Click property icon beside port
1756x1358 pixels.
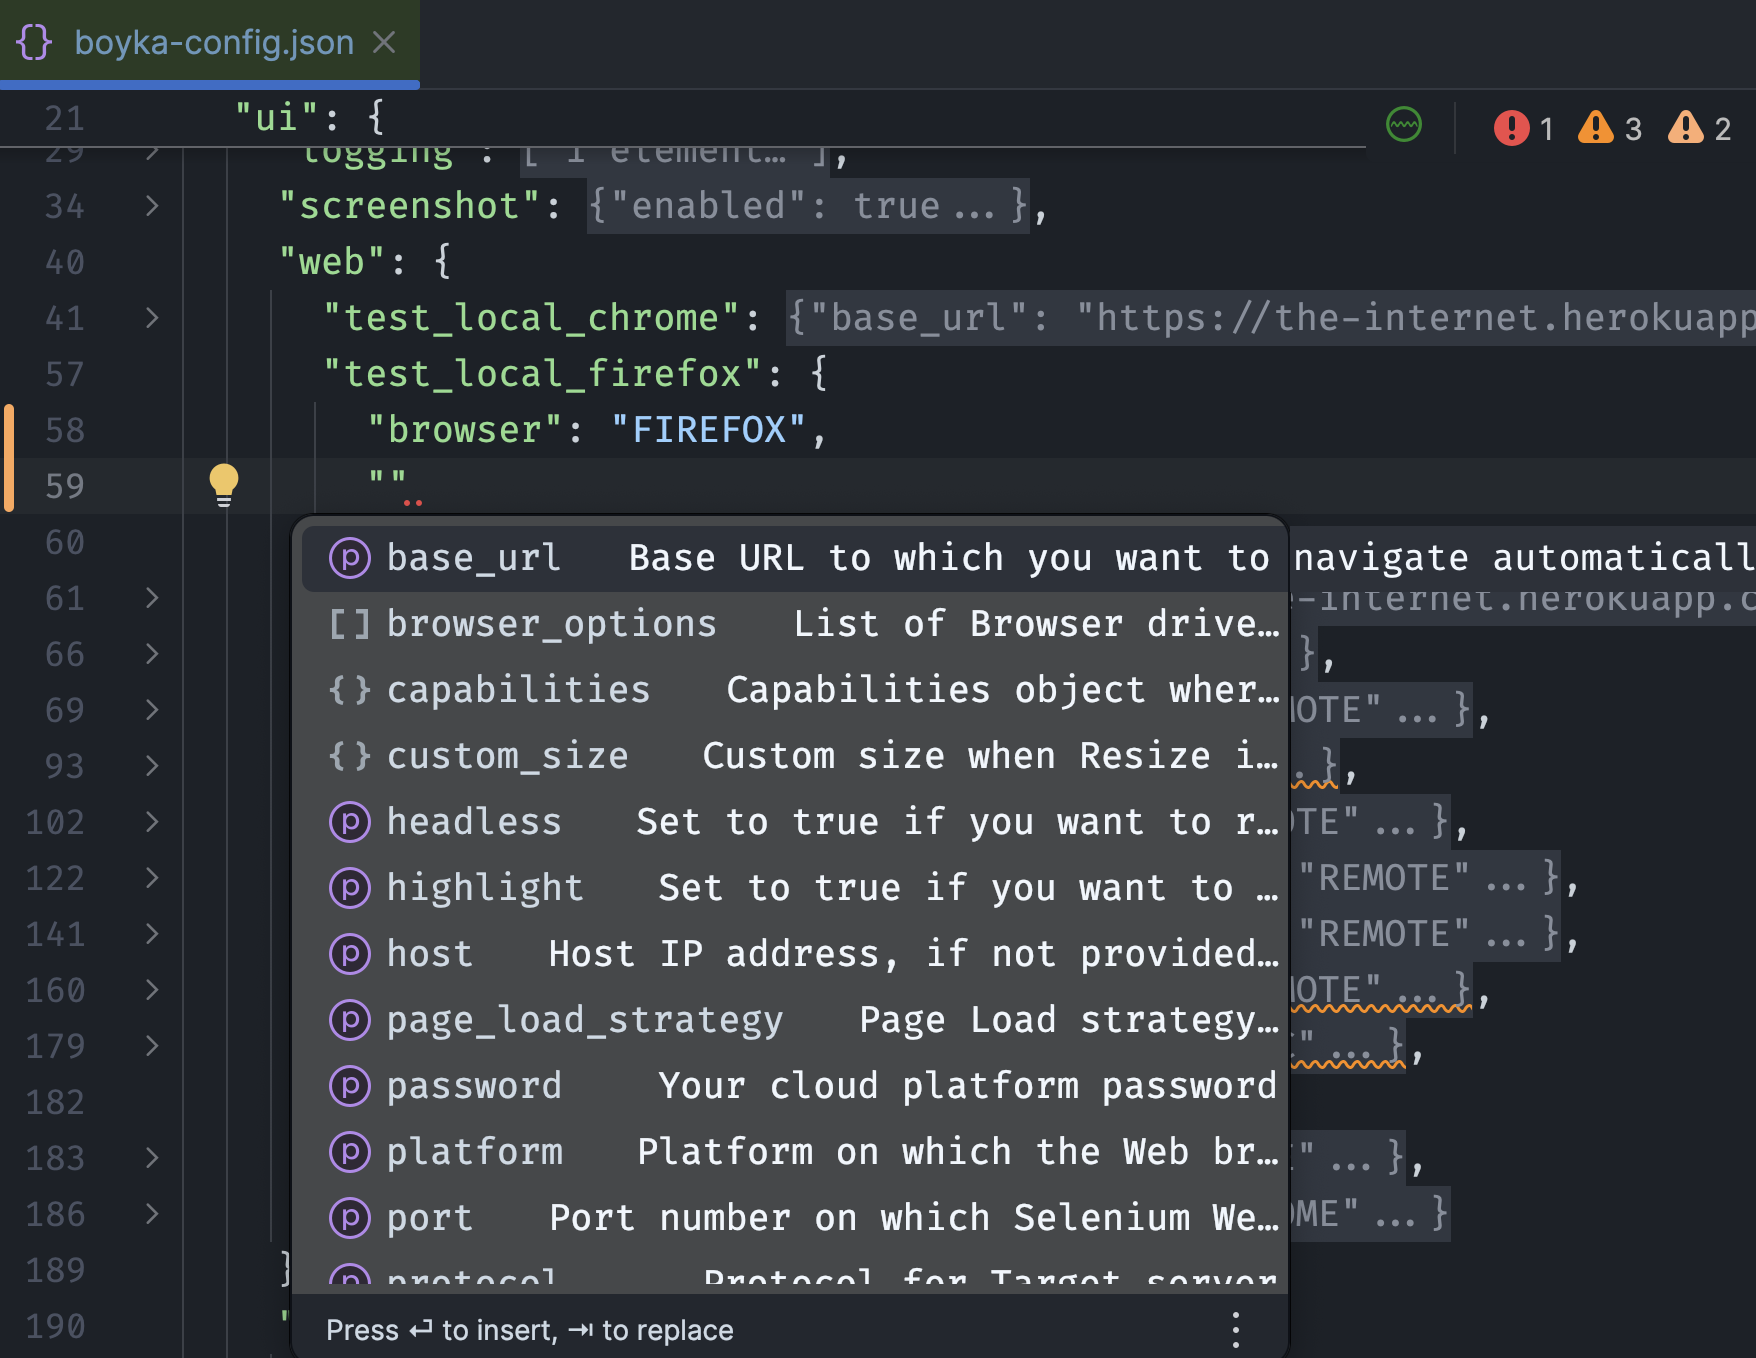pos(350,1218)
